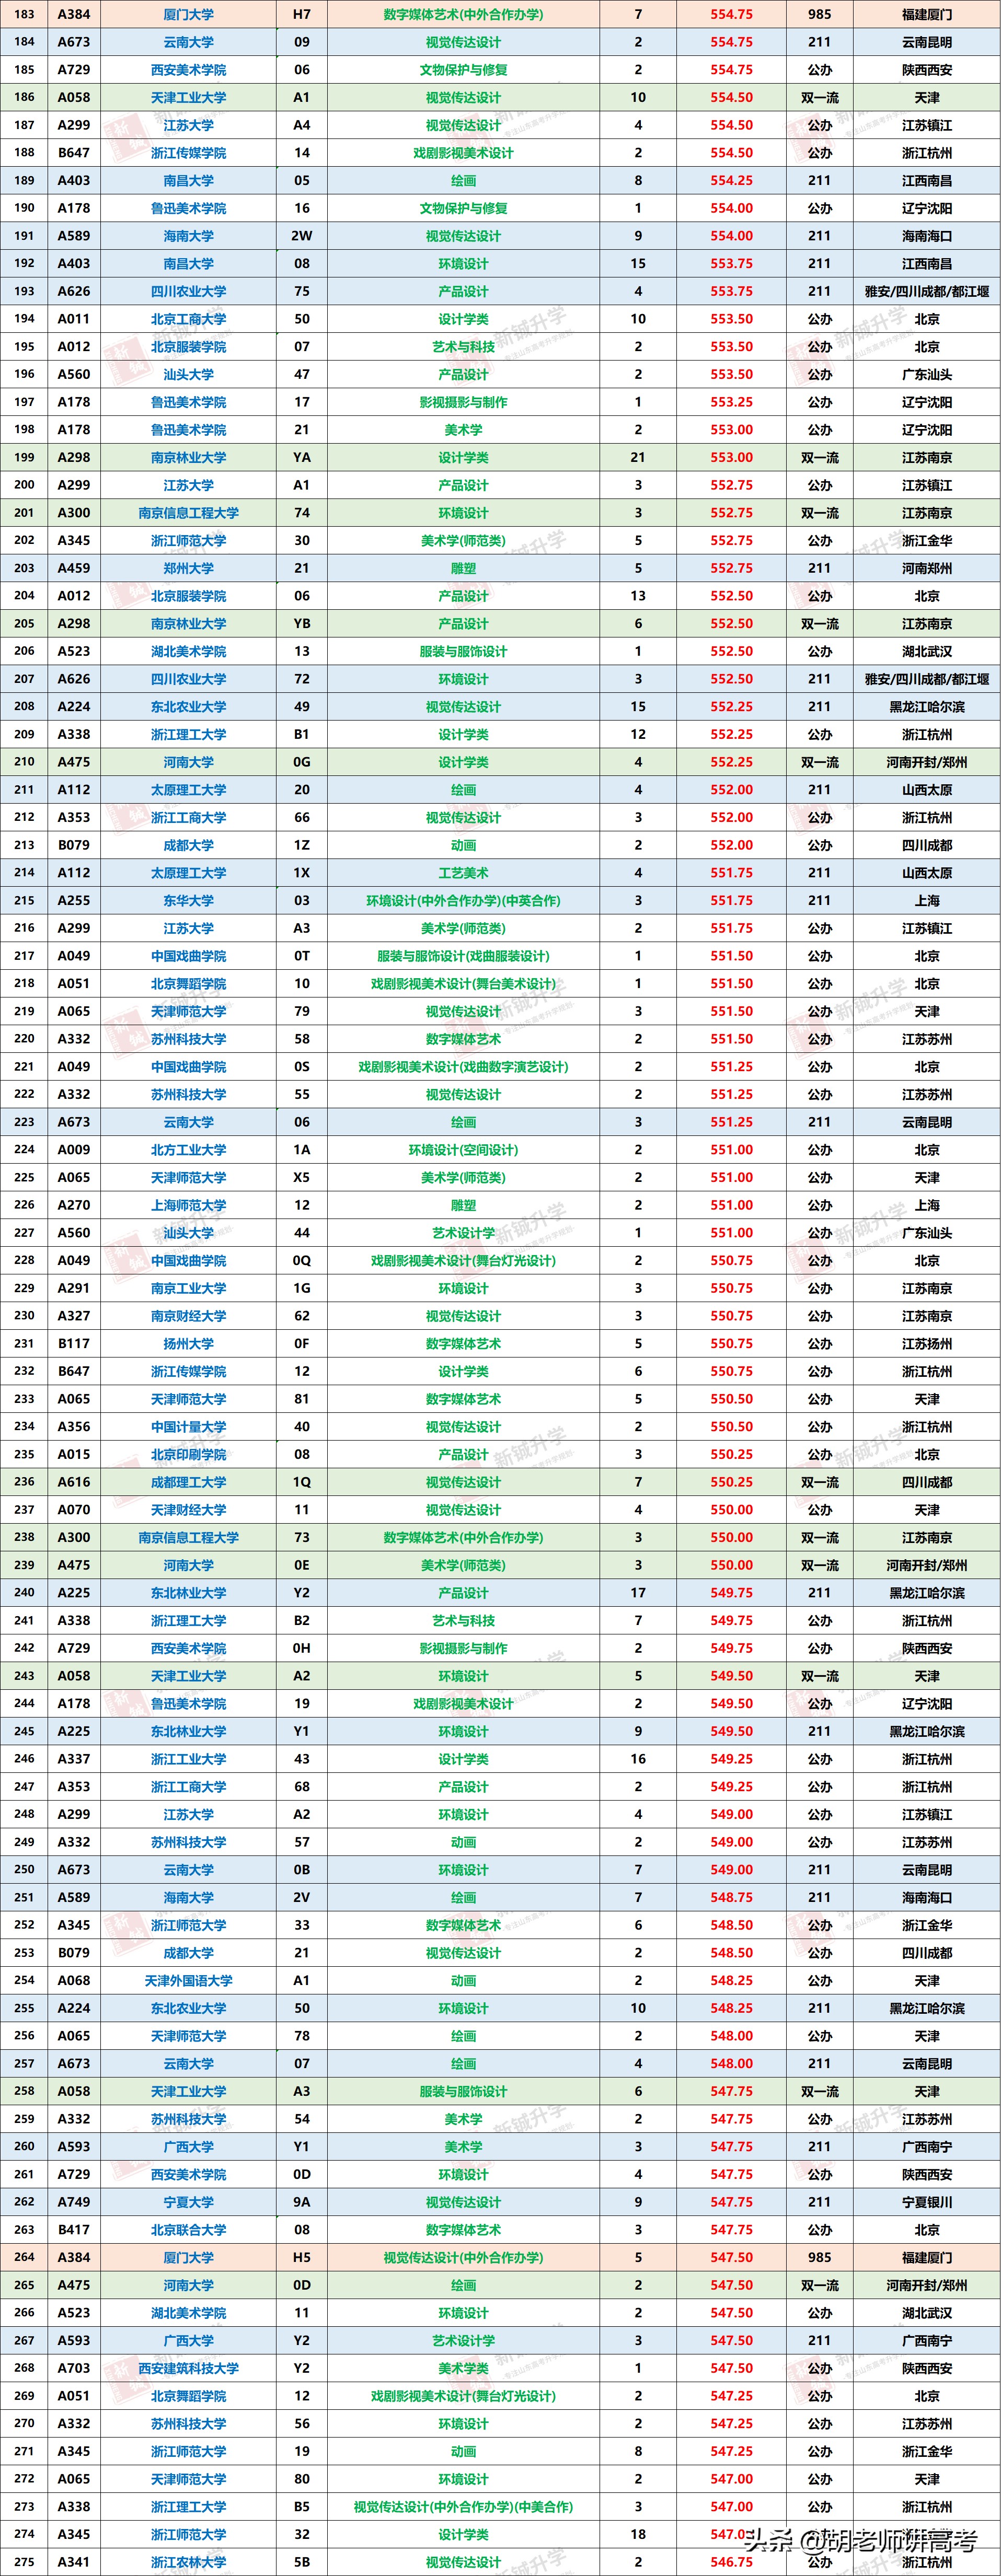This screenshot has height=2576, width=1001.
Task: Click the 浙江农林大学 school name
Action: pyautogui.click(x=188, y=2562)
